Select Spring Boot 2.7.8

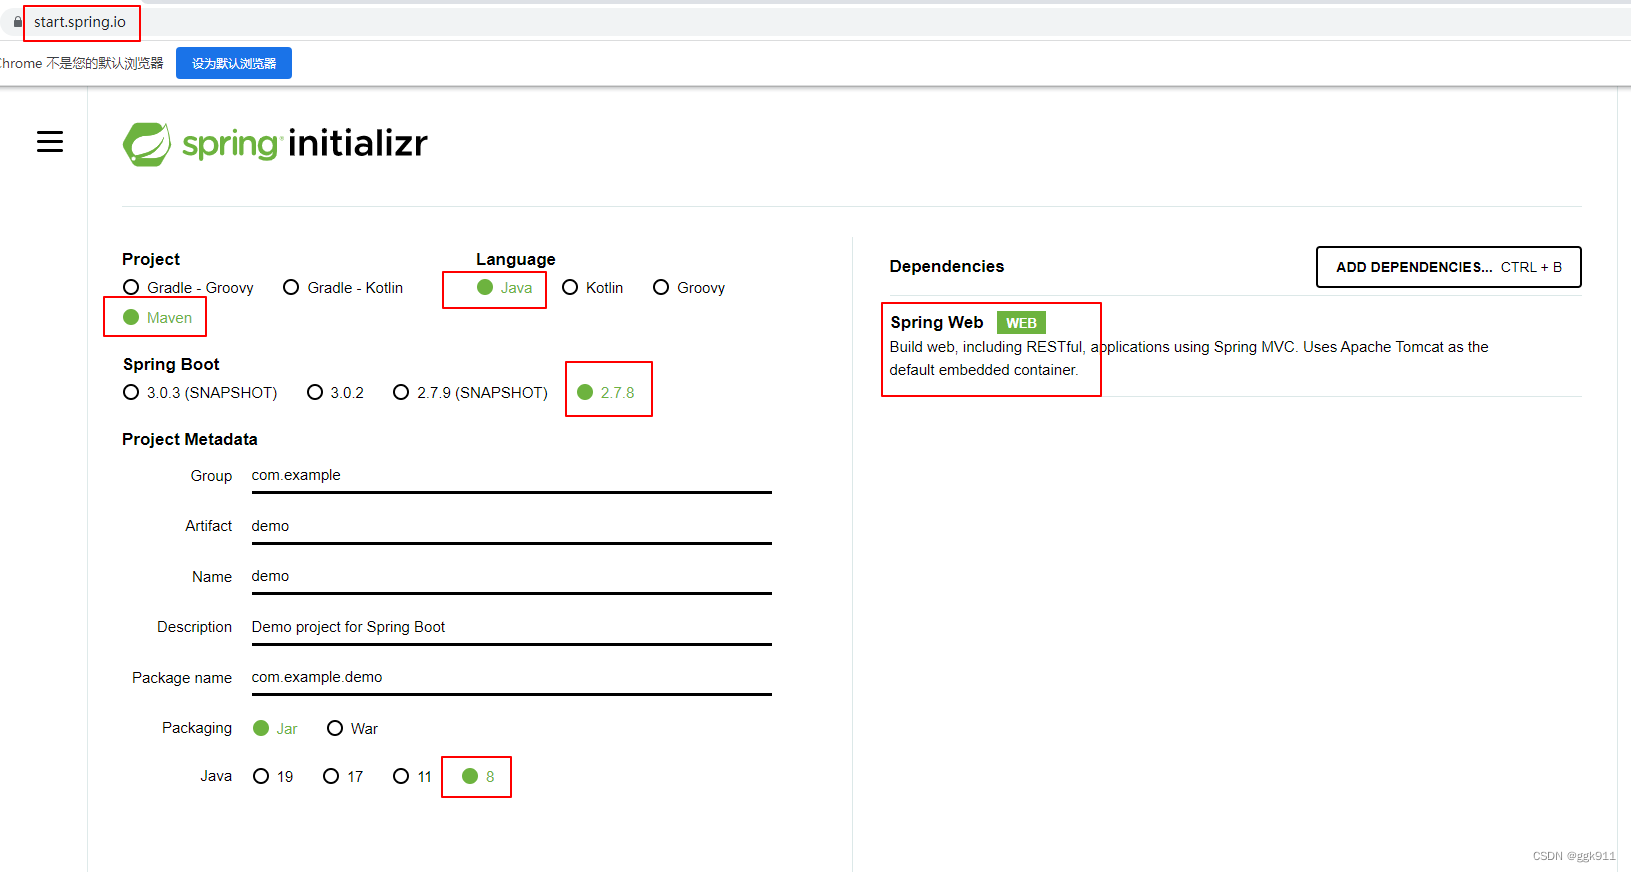[606, 393]
